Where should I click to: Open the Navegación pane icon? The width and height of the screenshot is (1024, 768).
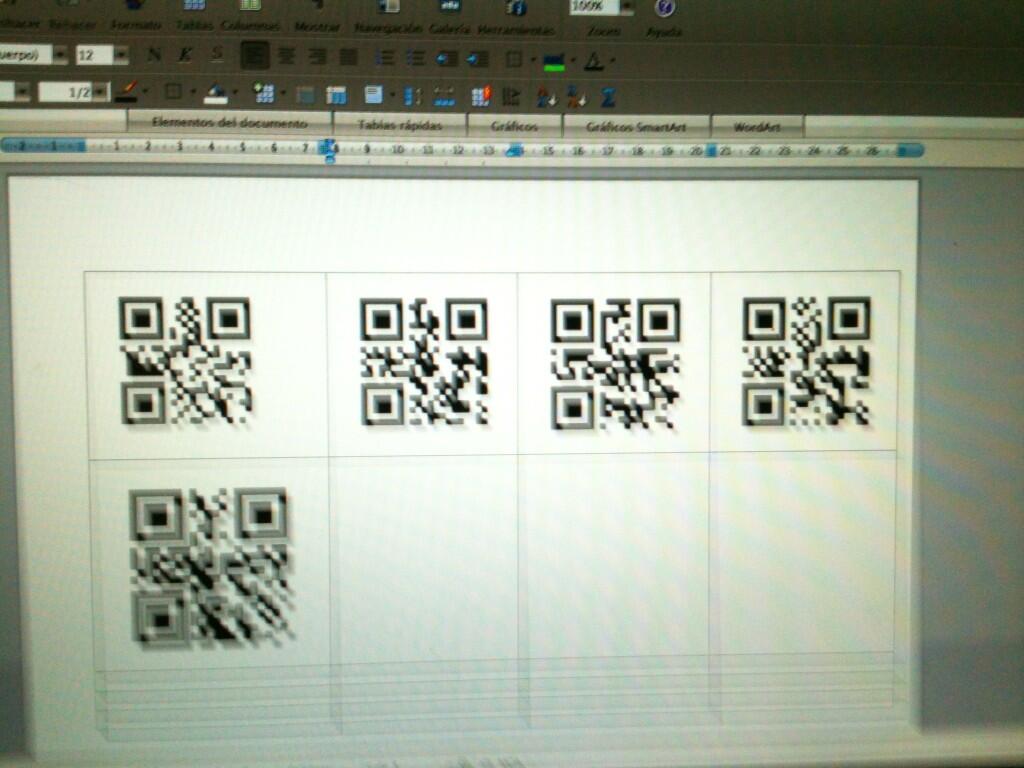coord(388,6)
